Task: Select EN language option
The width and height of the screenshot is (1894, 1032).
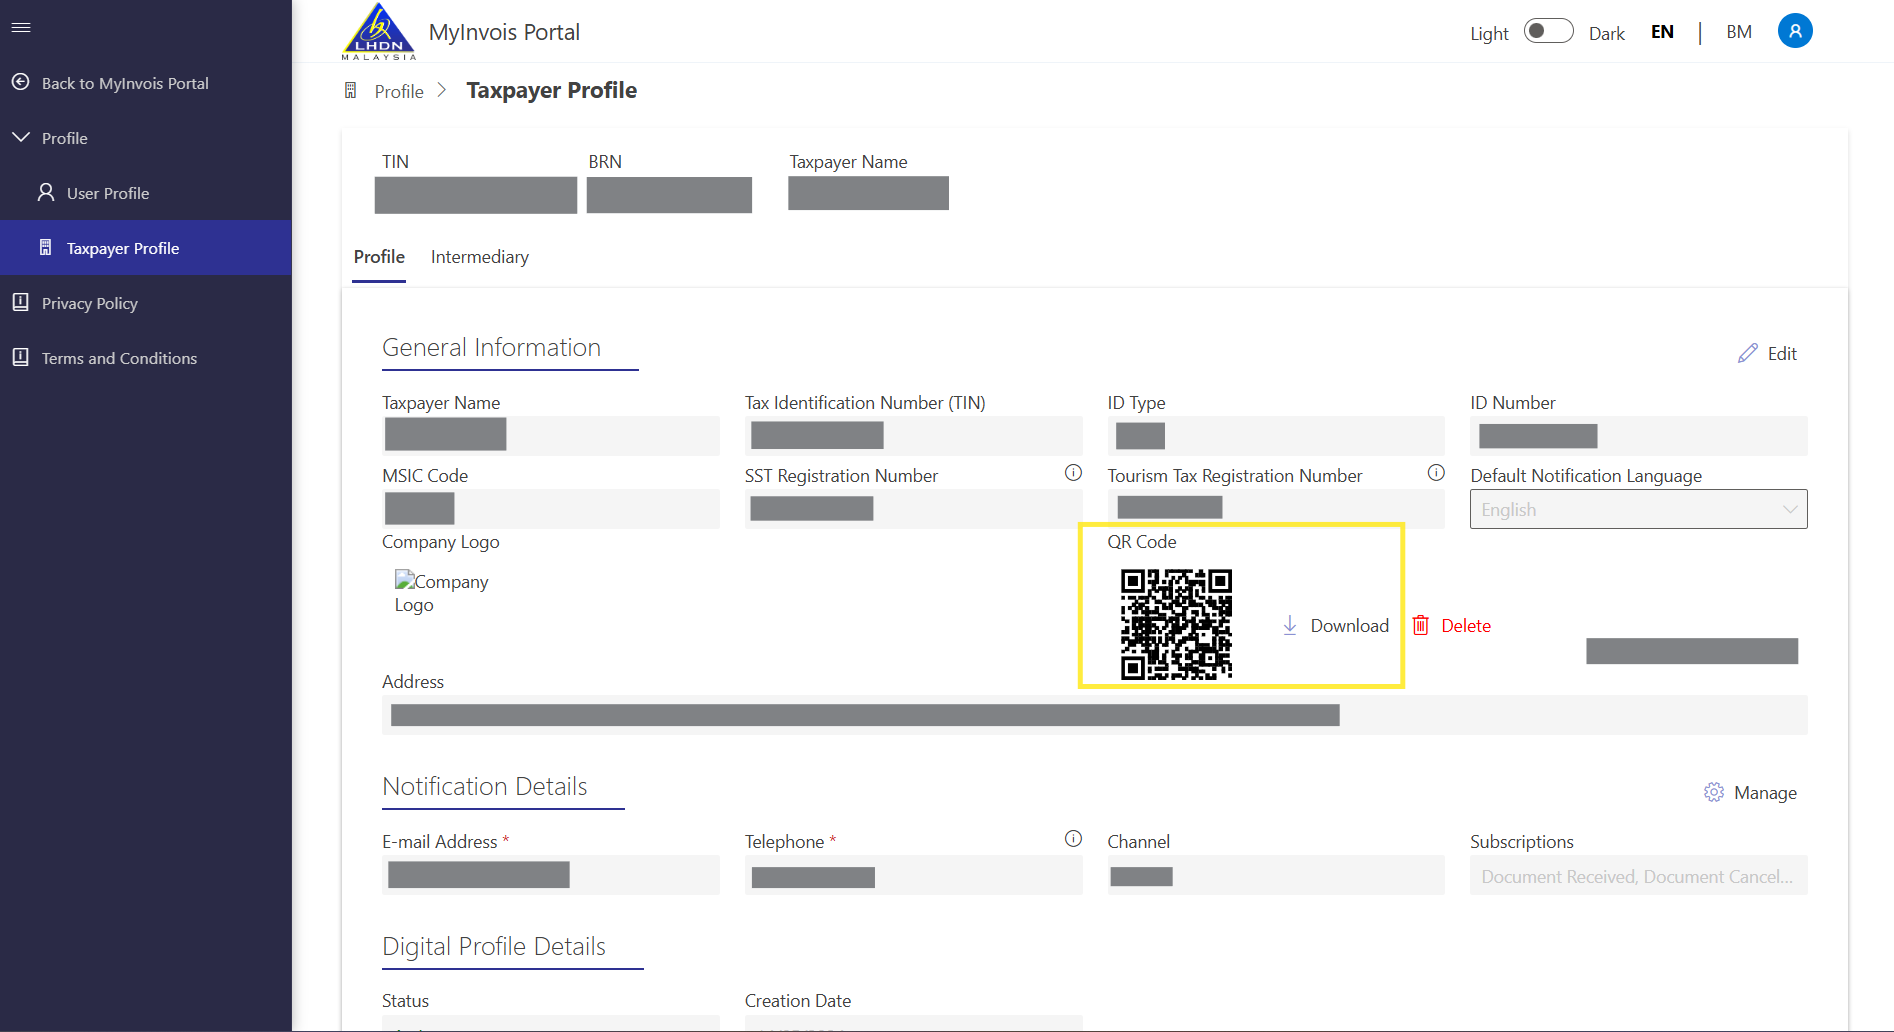Action: pyautogui.click(x=1662, y=32)
